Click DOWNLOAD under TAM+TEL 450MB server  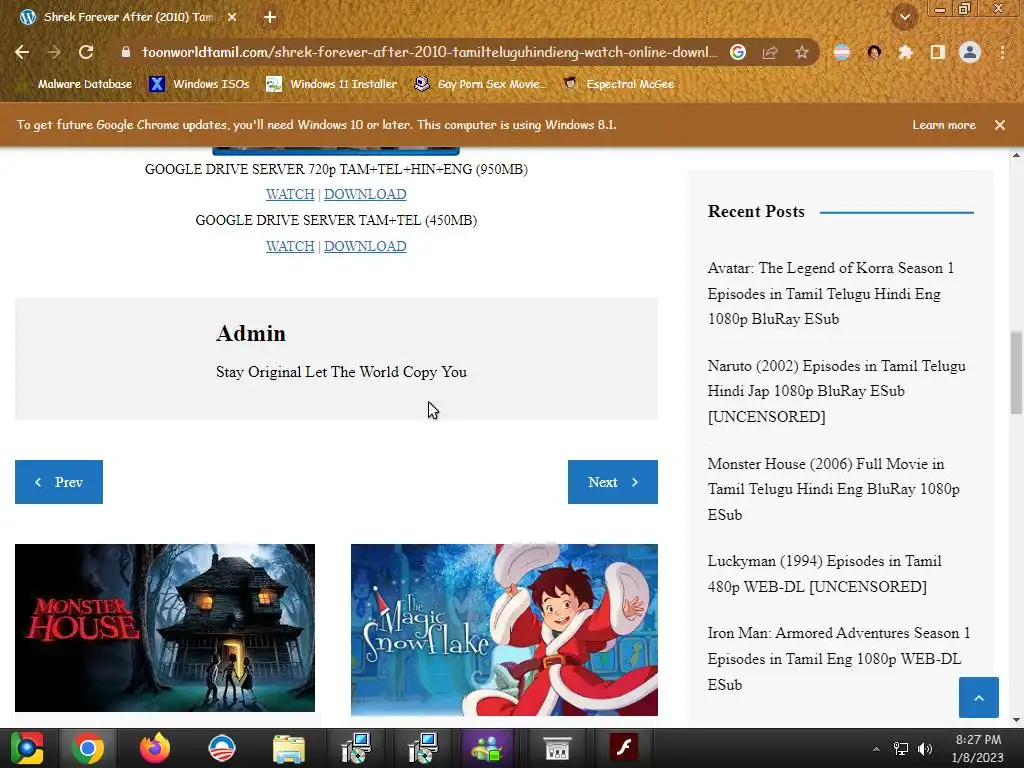coord(365,246)
